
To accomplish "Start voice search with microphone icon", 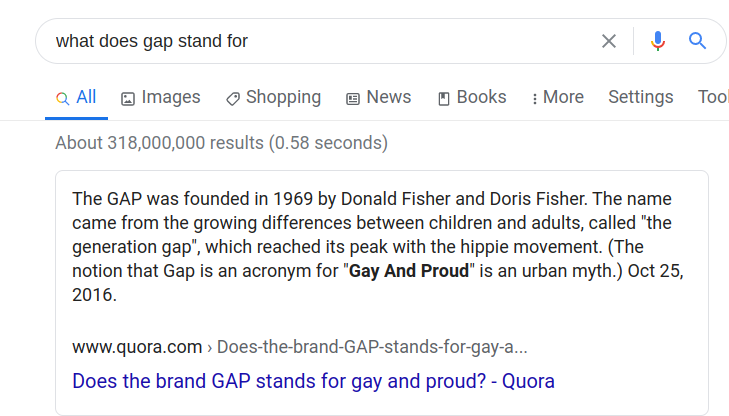I will (x=657, y=41).
